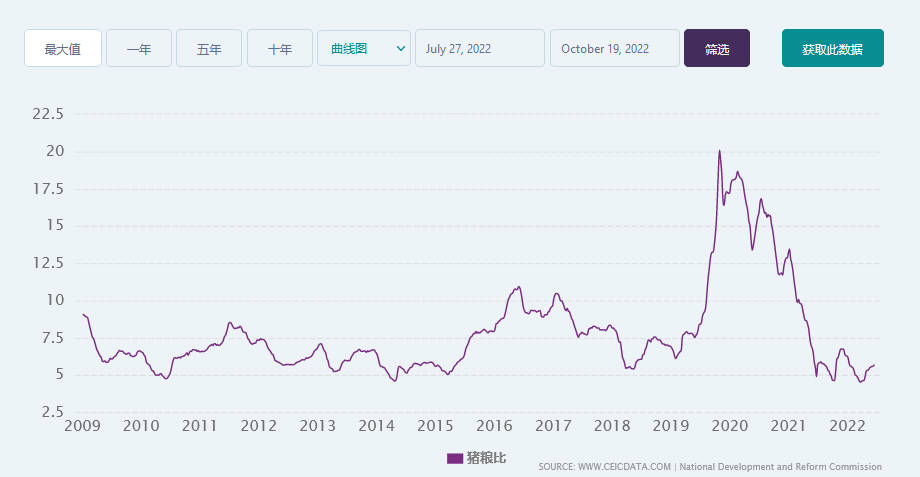Image resolution: width=920 pixels, height=477 pixels.
Task: Click the July 27, 2022 start date field
Action: [x=480, y=48]
